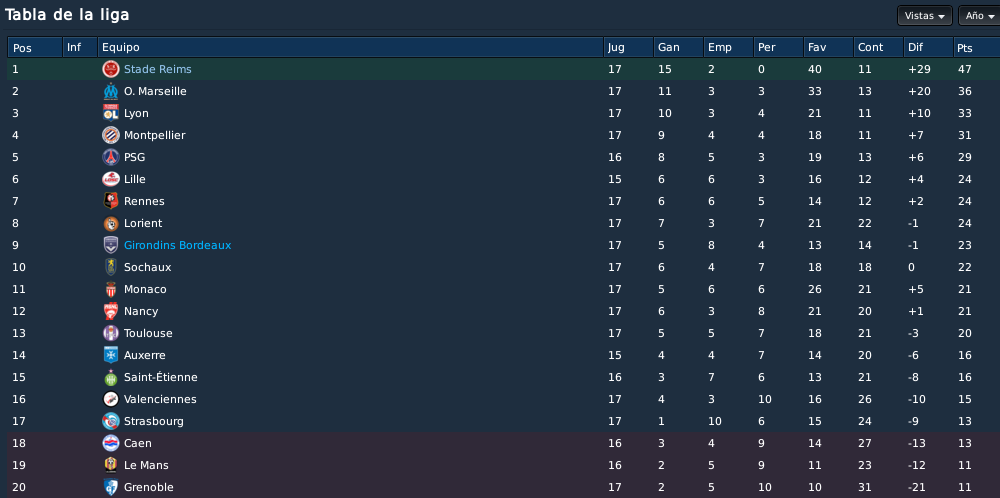This screenshot has height=498, width=1000.
Task: Click the Lyon team logo
Action: click(x=111, y=114)
